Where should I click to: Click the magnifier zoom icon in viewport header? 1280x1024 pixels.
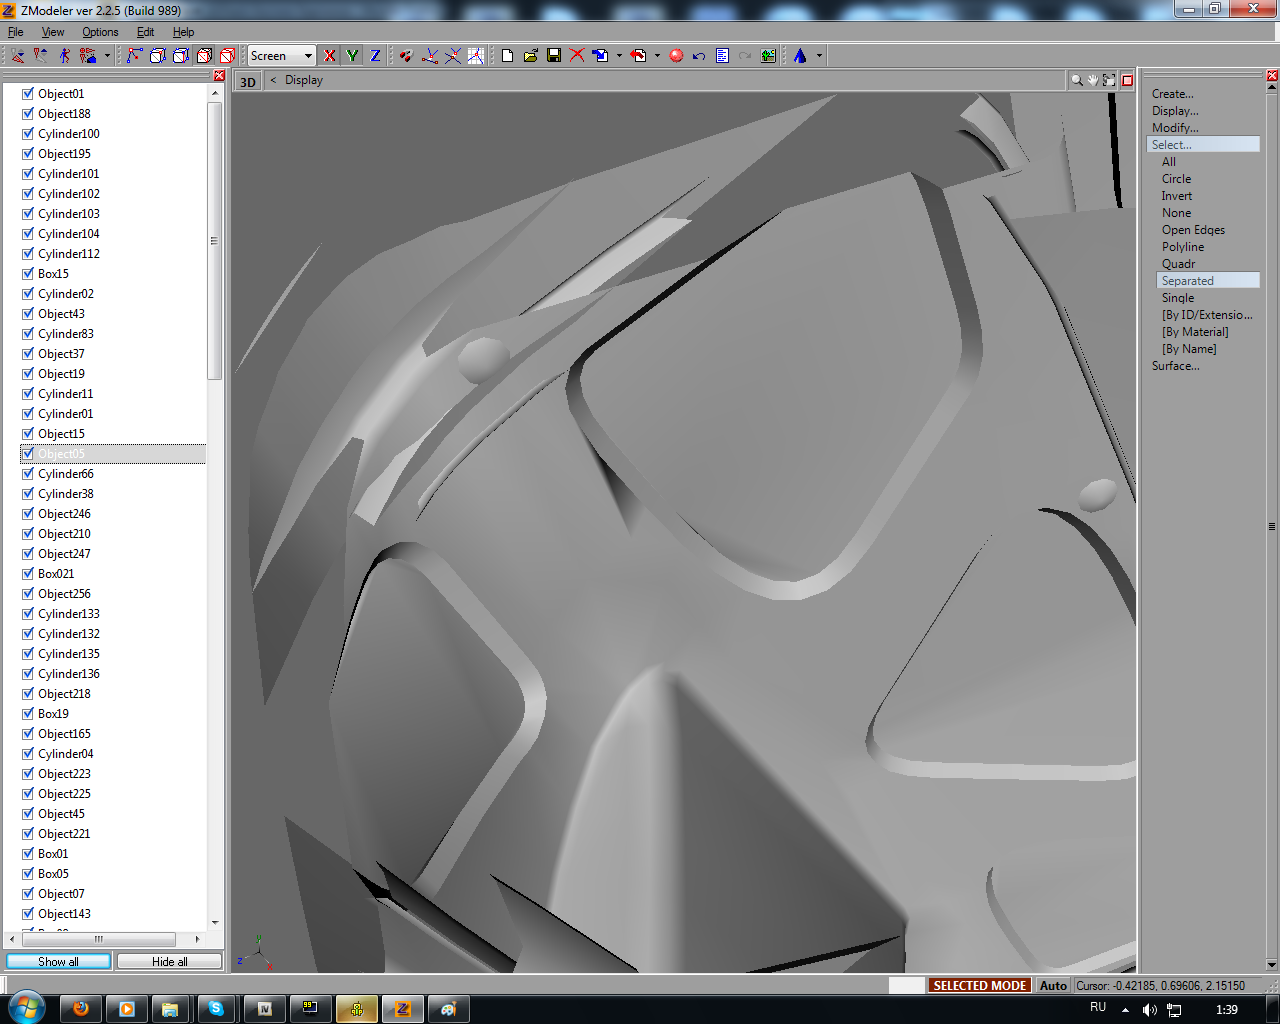(x=1077, y=80)
